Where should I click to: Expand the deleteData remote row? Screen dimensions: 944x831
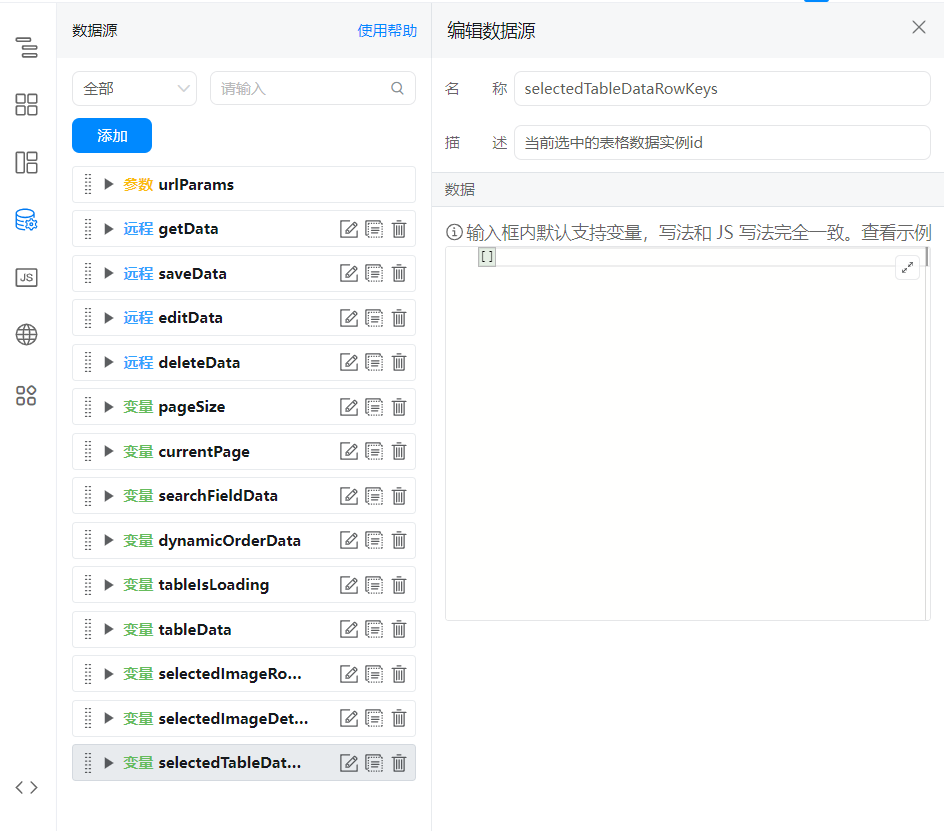pyautogui.click(x=109, y=363)
